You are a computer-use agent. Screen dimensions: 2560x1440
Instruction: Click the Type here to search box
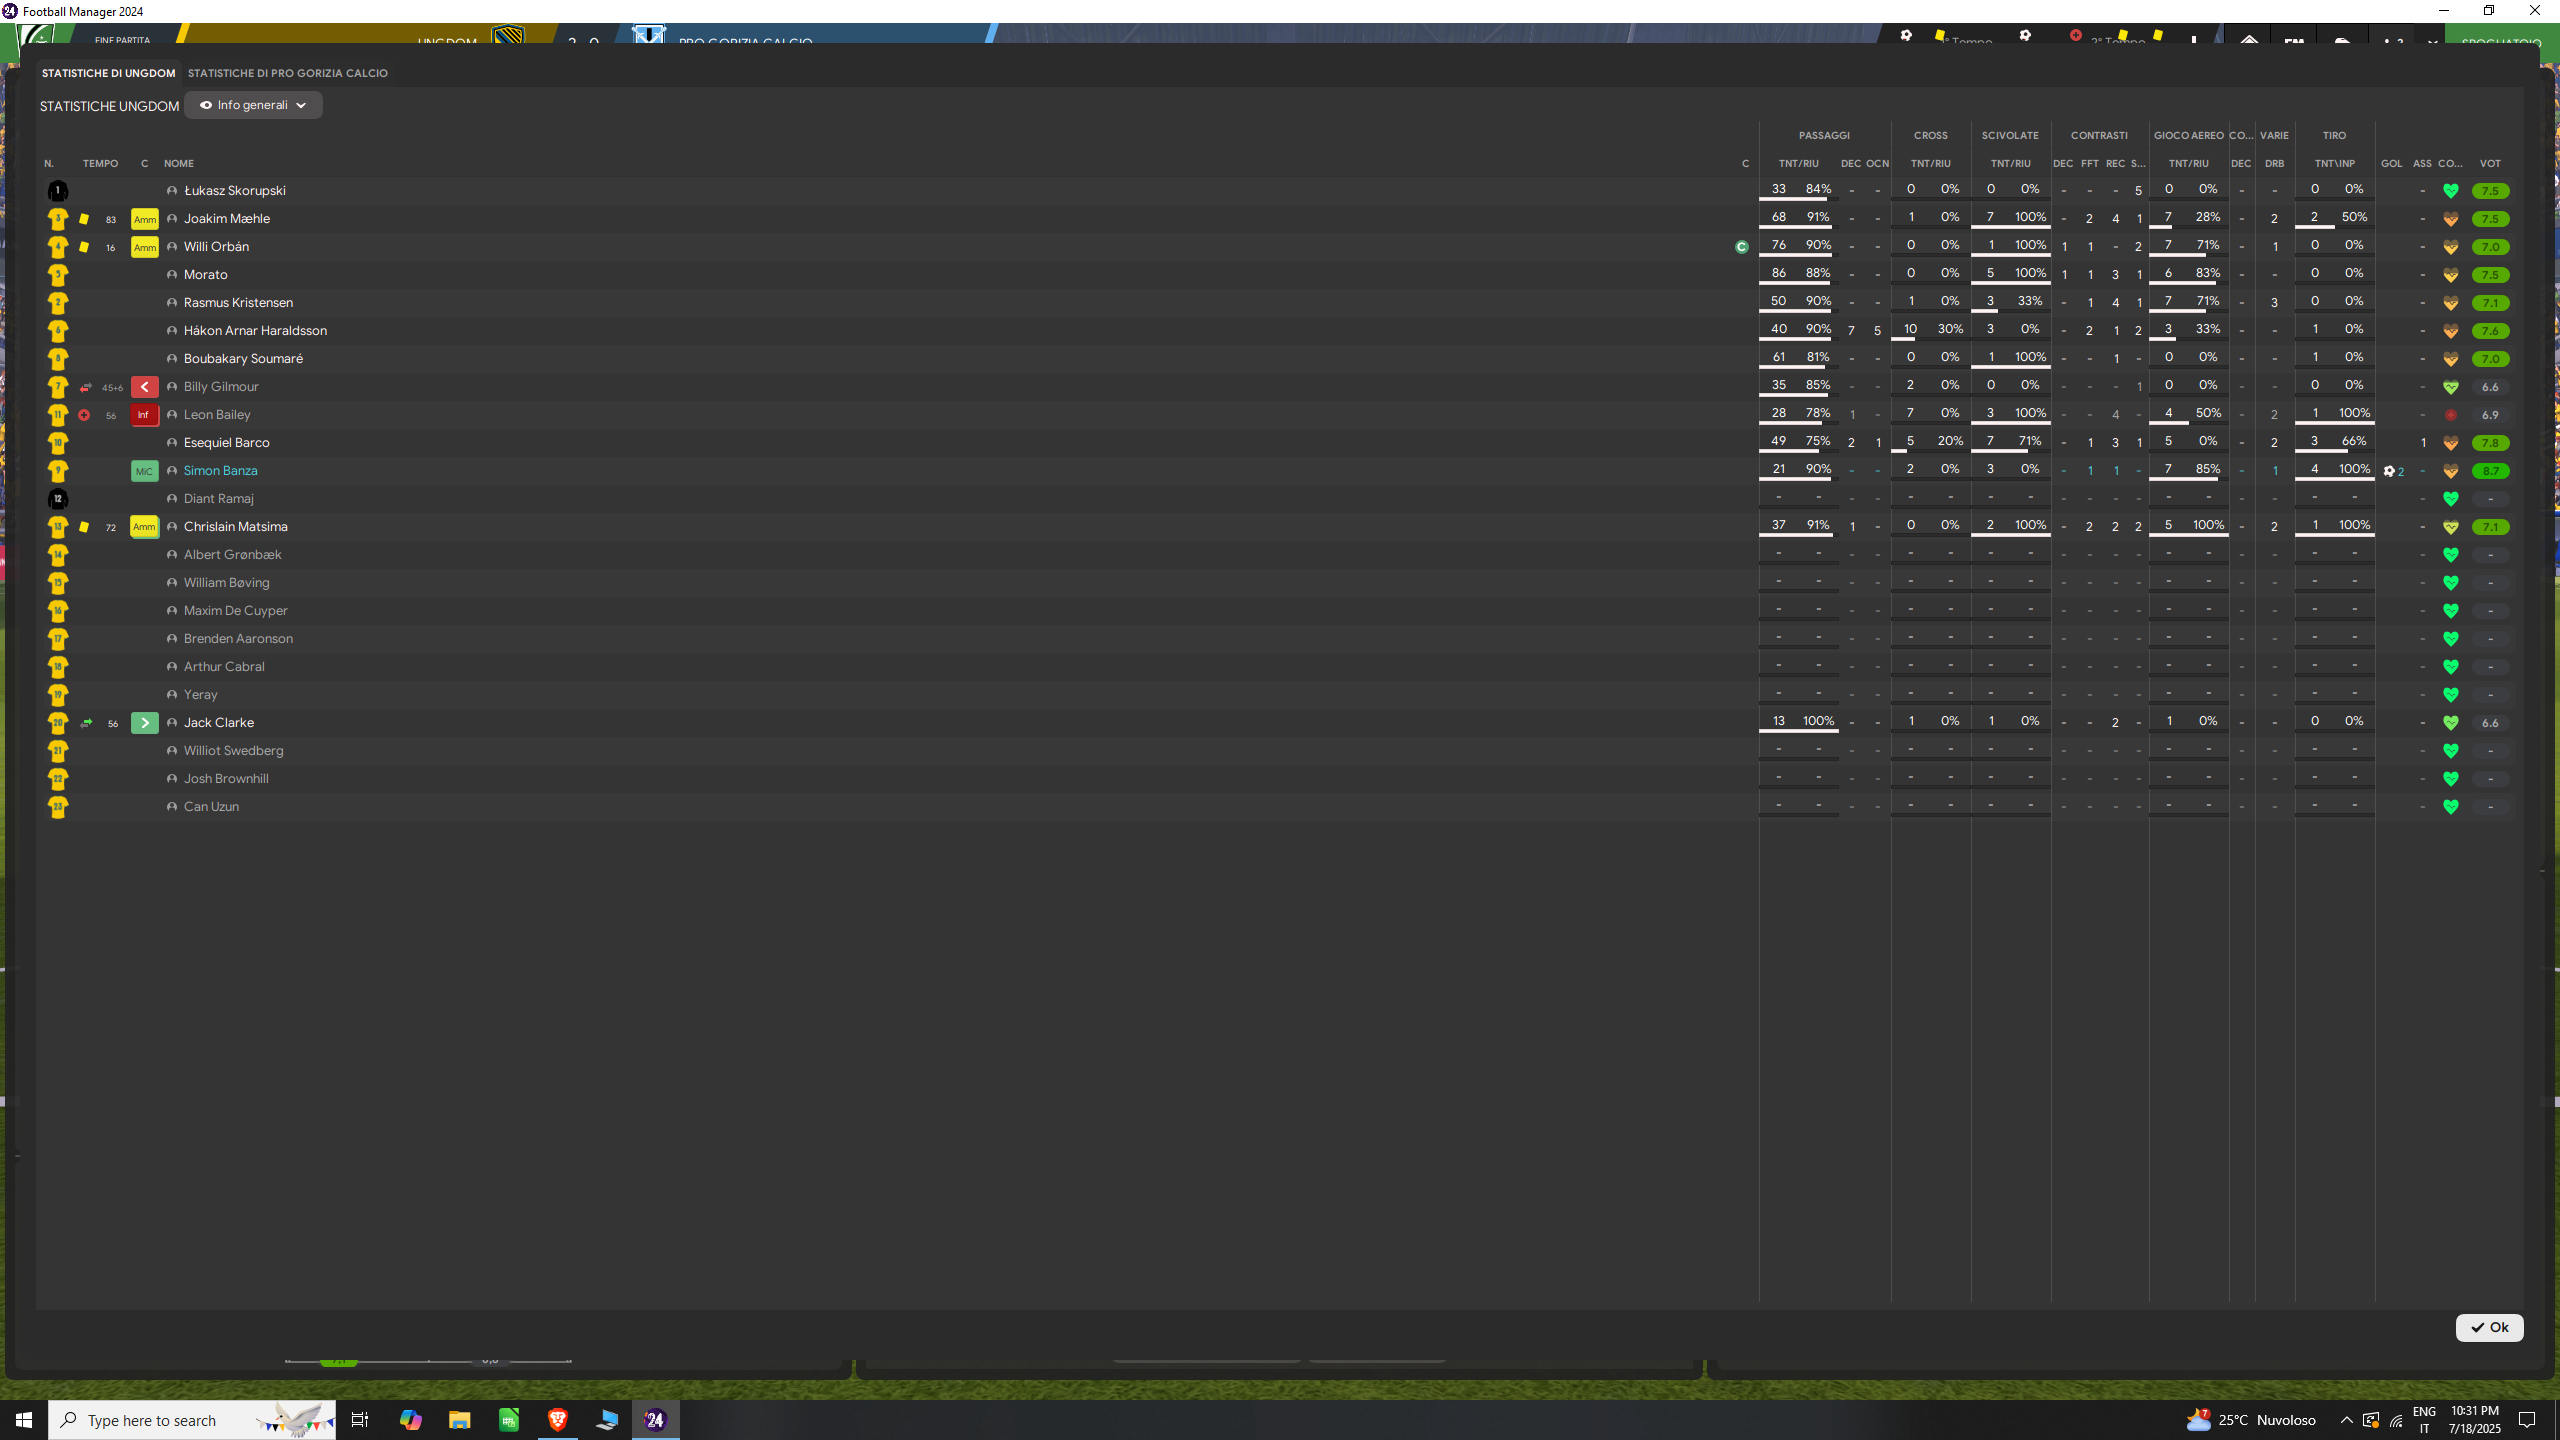[192, 1420]
